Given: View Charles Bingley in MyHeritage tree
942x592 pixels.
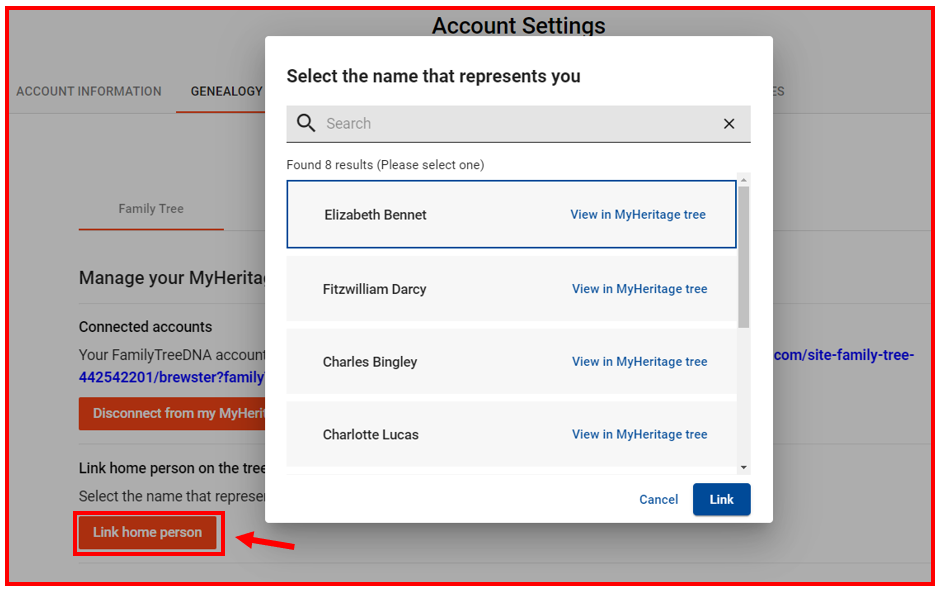Looking at the screenshot, I should coord(640,362).
